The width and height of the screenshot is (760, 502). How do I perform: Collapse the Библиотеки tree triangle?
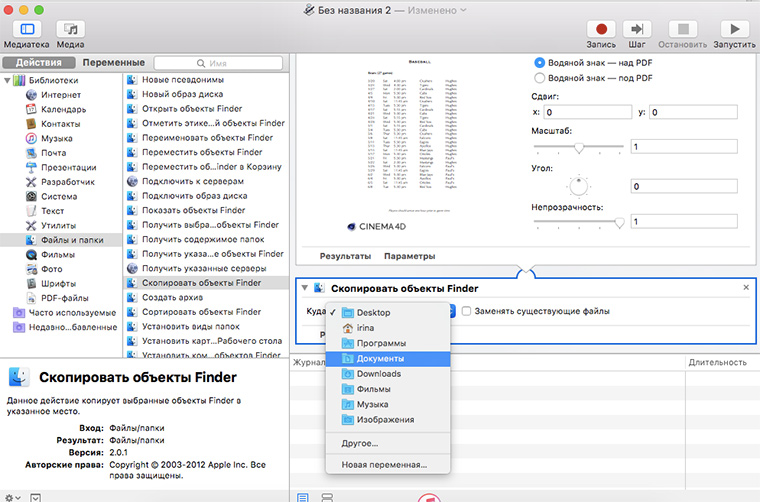7,81
